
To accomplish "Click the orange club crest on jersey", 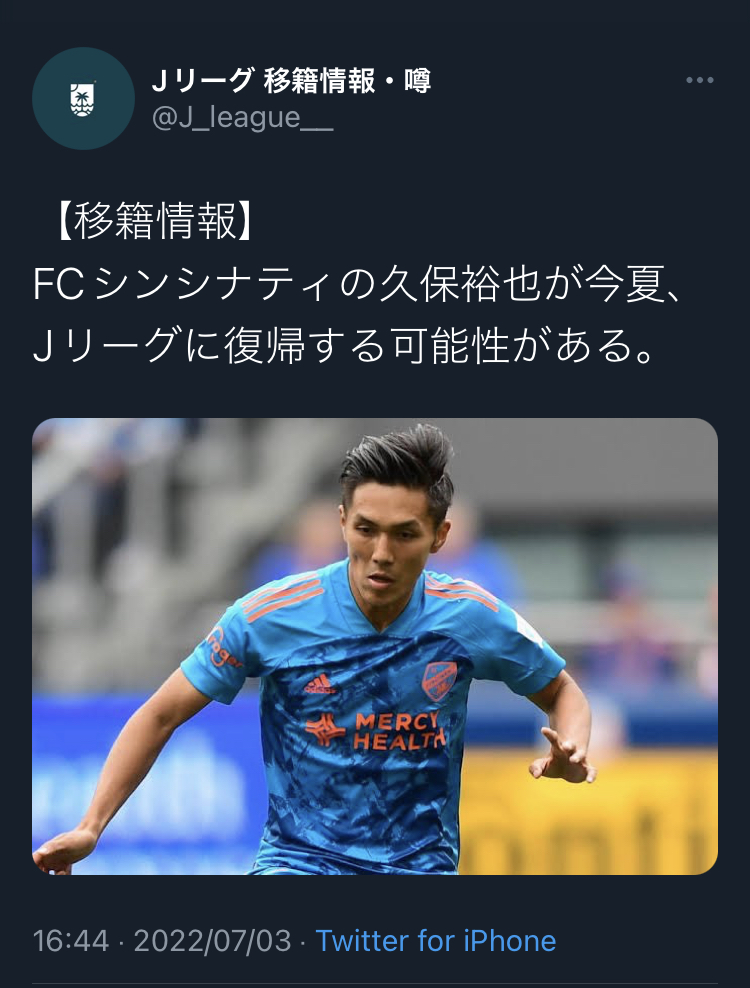I will (x=439, y=681).
